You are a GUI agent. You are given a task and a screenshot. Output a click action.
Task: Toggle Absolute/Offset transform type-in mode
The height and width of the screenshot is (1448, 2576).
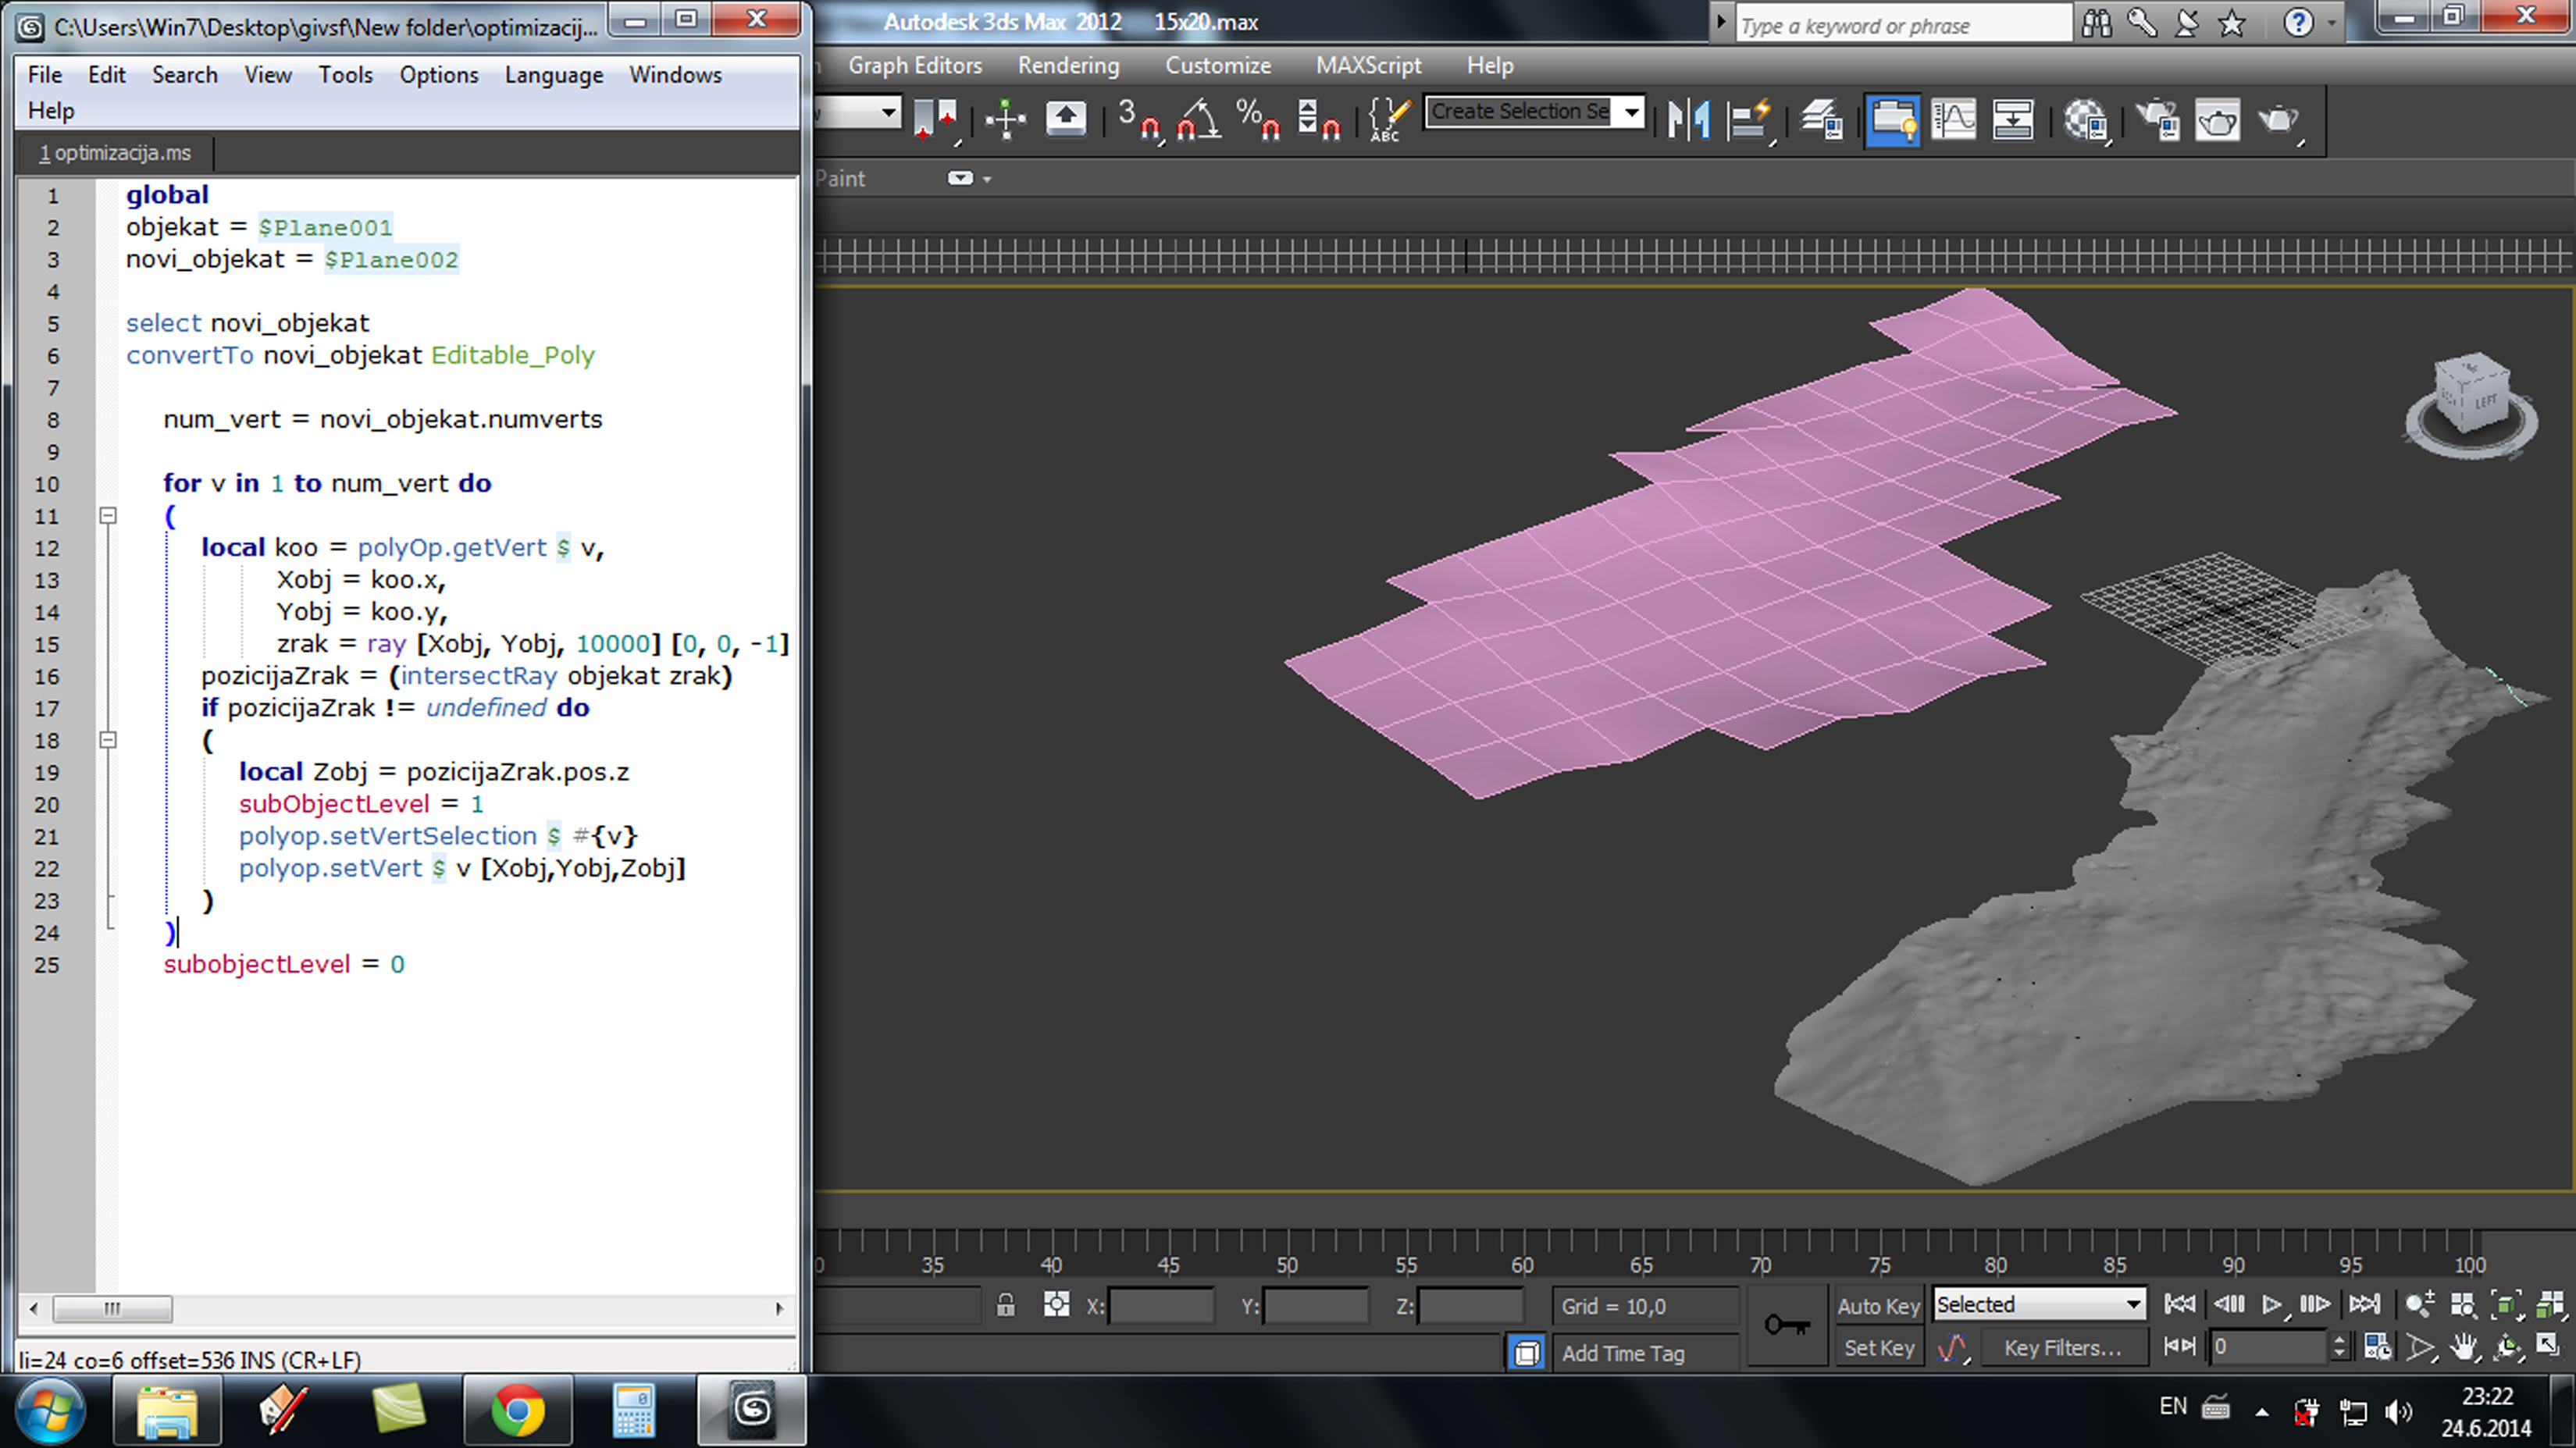1056,1305
